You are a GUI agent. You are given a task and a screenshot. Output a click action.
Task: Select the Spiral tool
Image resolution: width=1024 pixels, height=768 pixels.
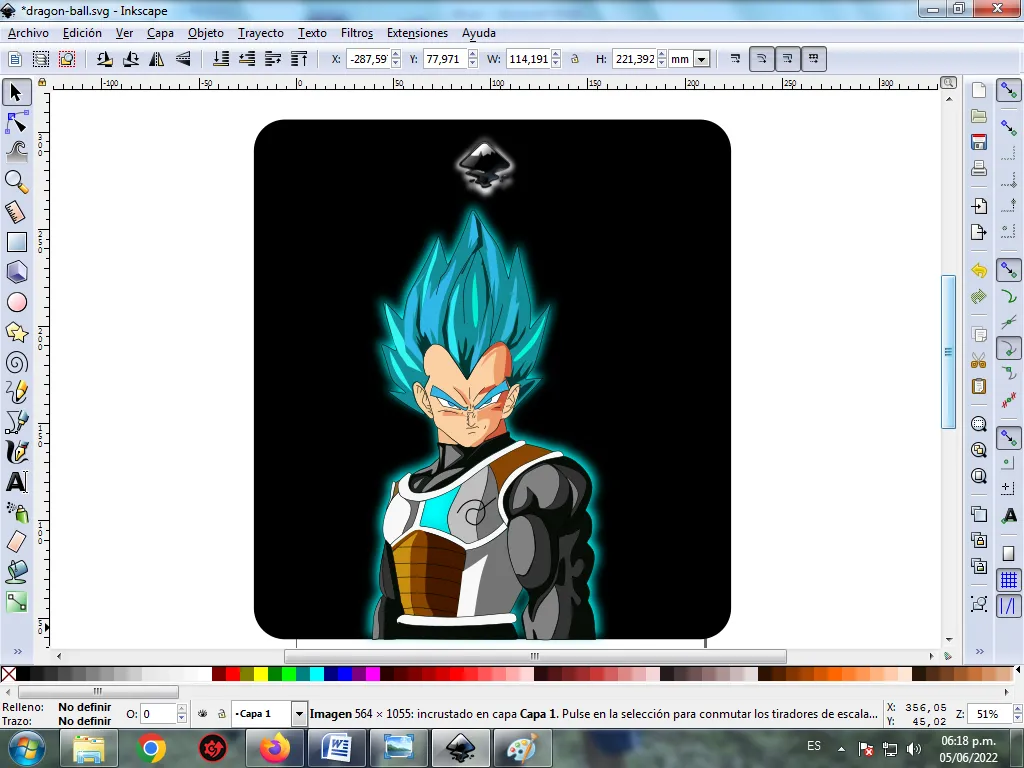[16, 362]
